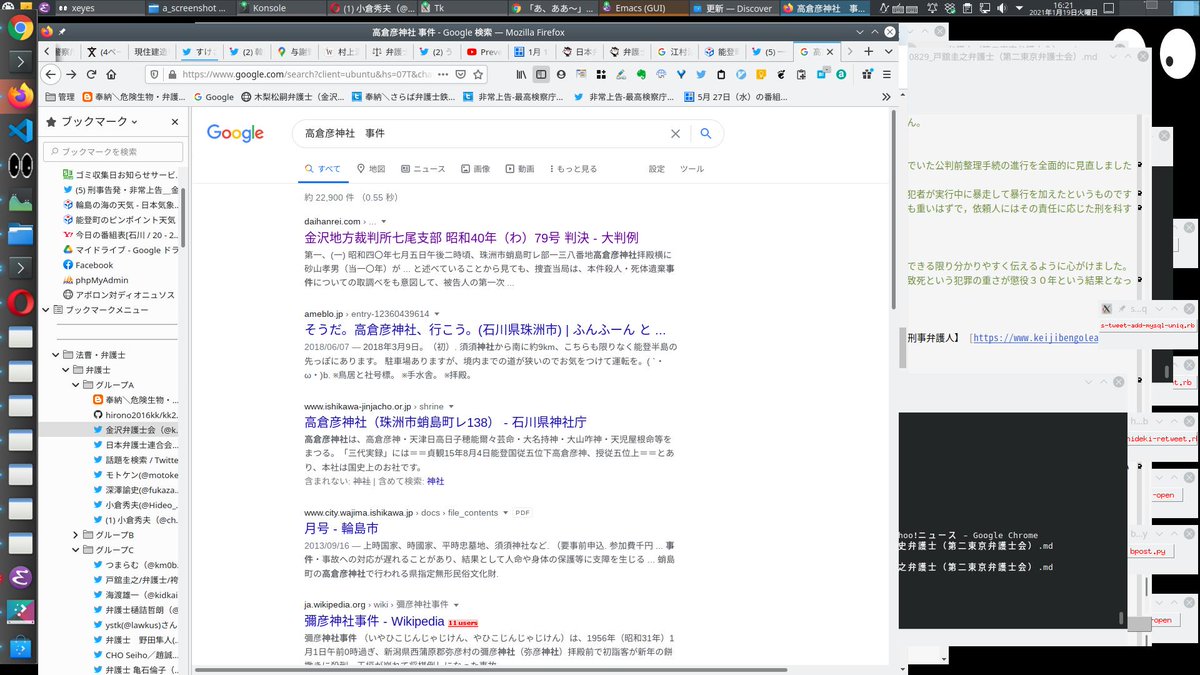Open 高倉彦神社 石川県神社庁 result
The height and width of the screenshot is (675, 1200).
(445, 422)
